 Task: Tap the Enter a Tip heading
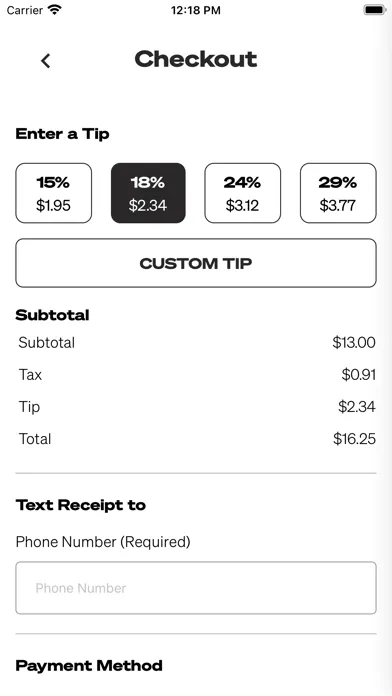pyautogui.click(x=63, y=134)
